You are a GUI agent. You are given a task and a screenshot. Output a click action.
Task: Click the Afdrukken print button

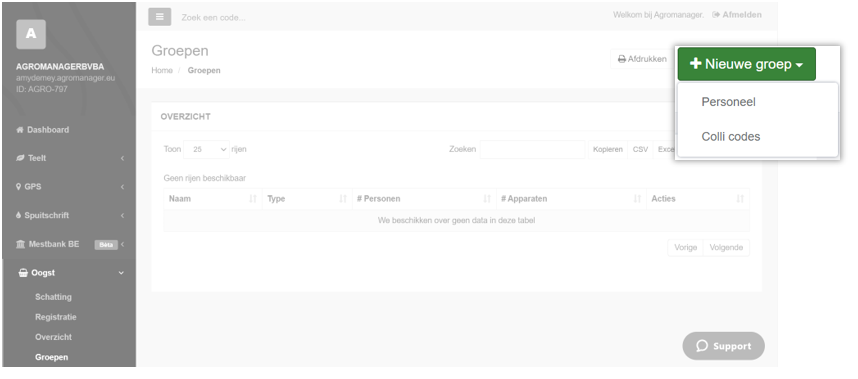[642, 59]
